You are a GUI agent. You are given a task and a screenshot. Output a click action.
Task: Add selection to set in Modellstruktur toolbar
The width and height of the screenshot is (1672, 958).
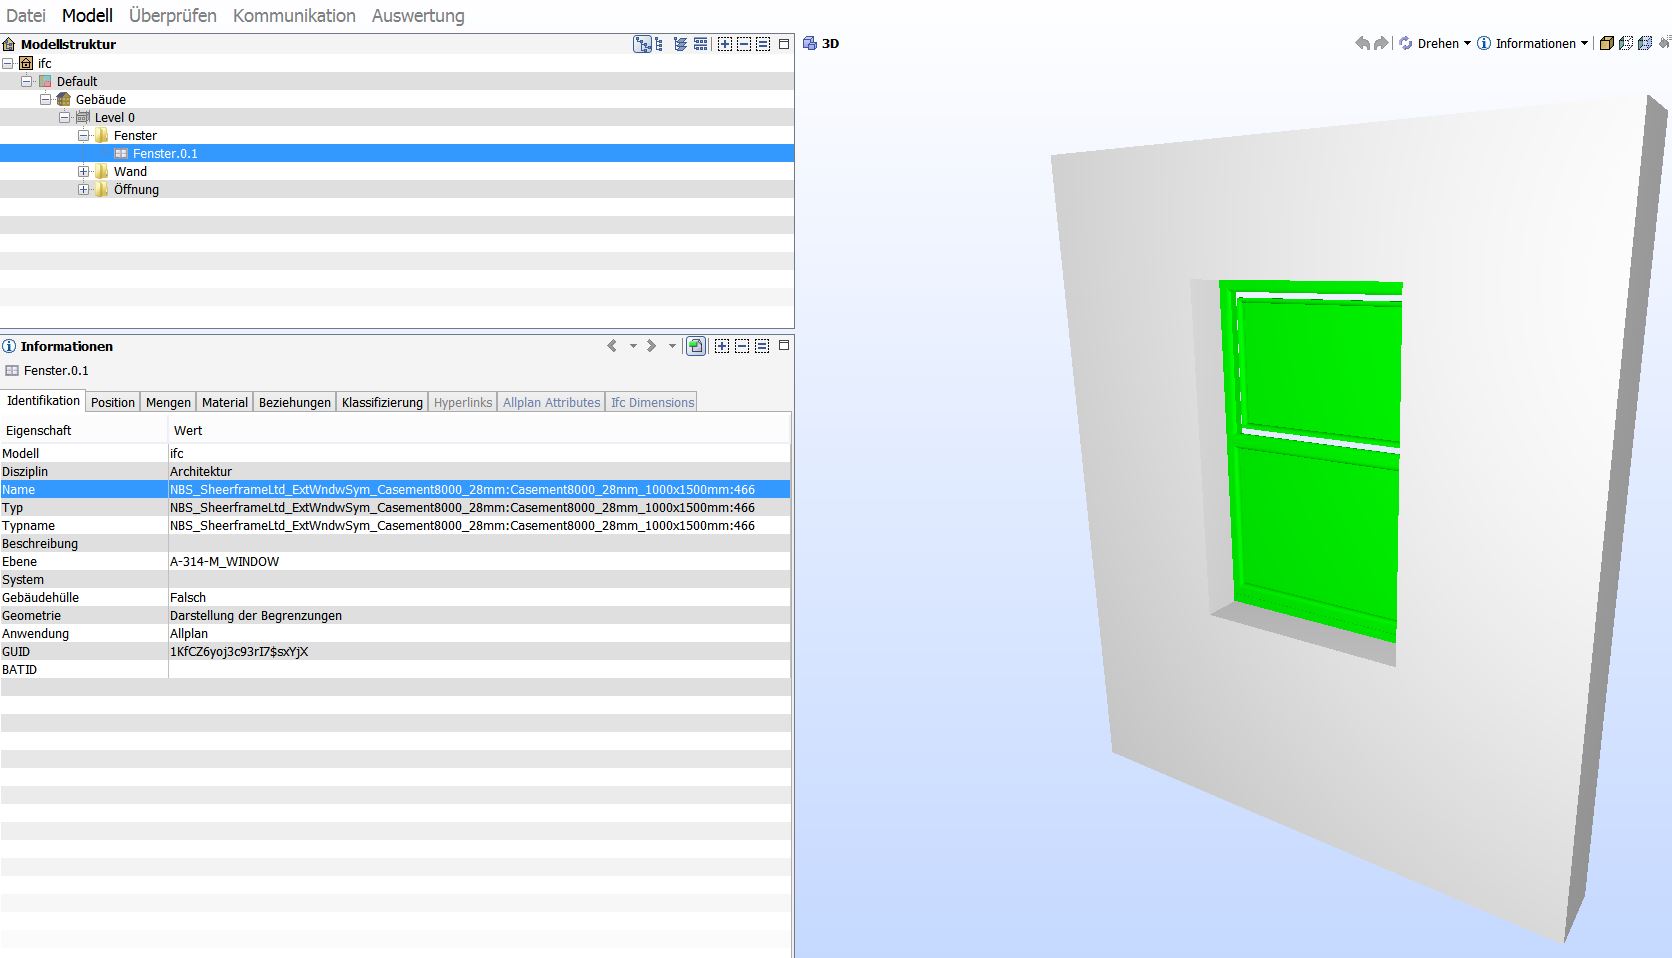click(725, 44)
